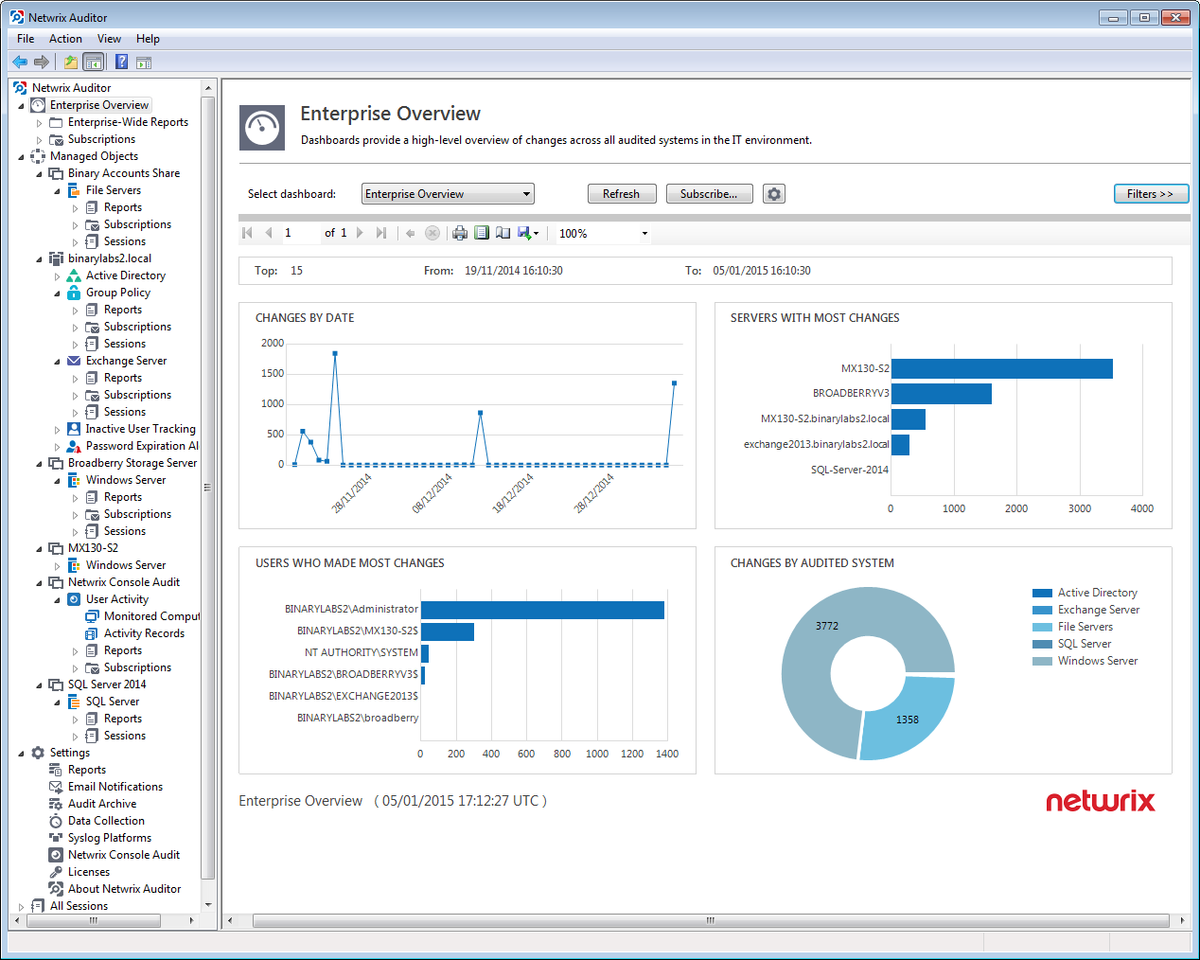
Task: Open the dashboard settings gear icon
Action: [773, 194]
